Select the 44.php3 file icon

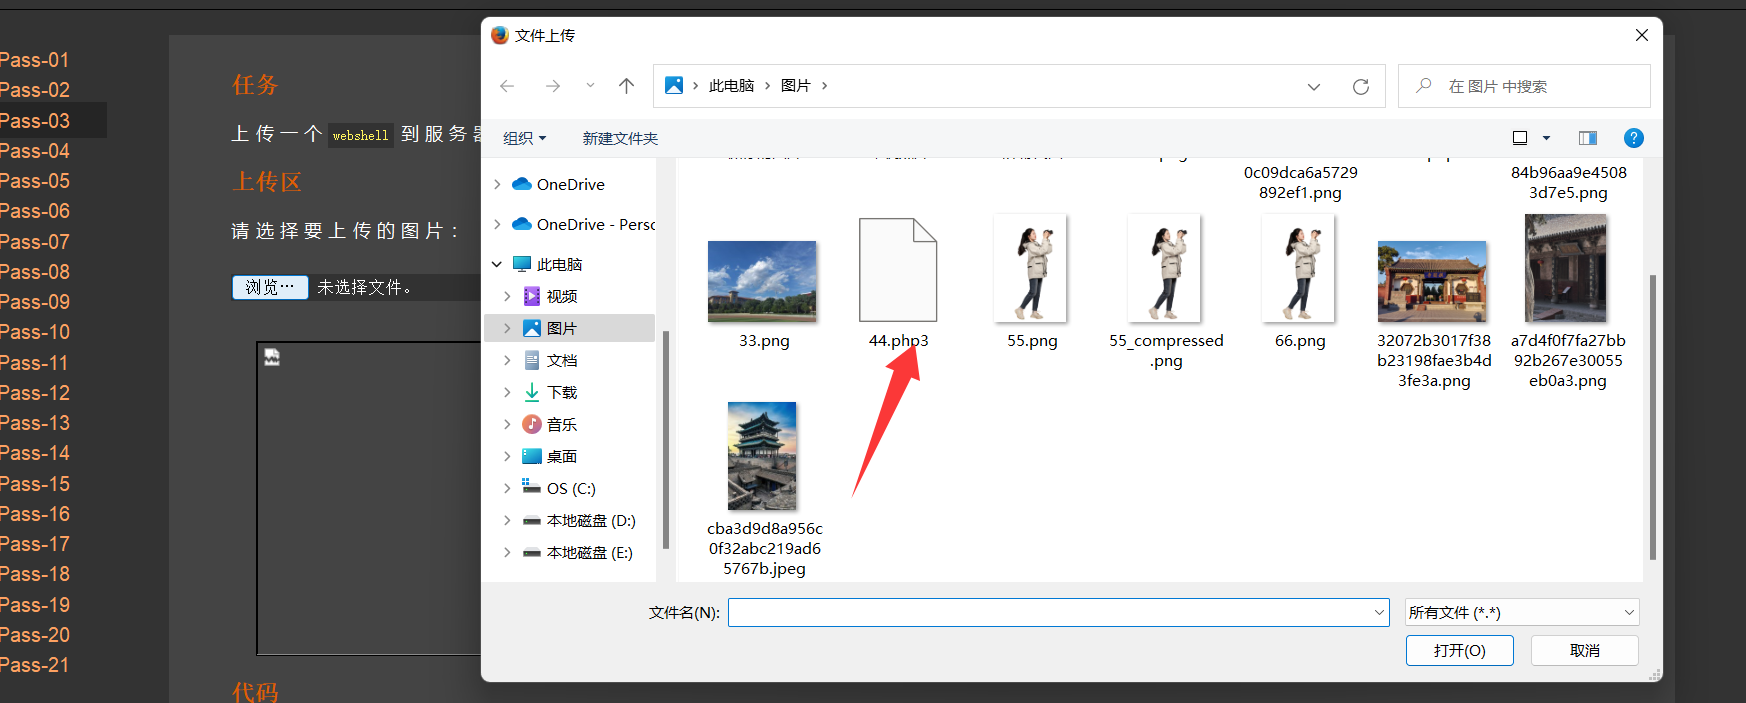[898, 269]
